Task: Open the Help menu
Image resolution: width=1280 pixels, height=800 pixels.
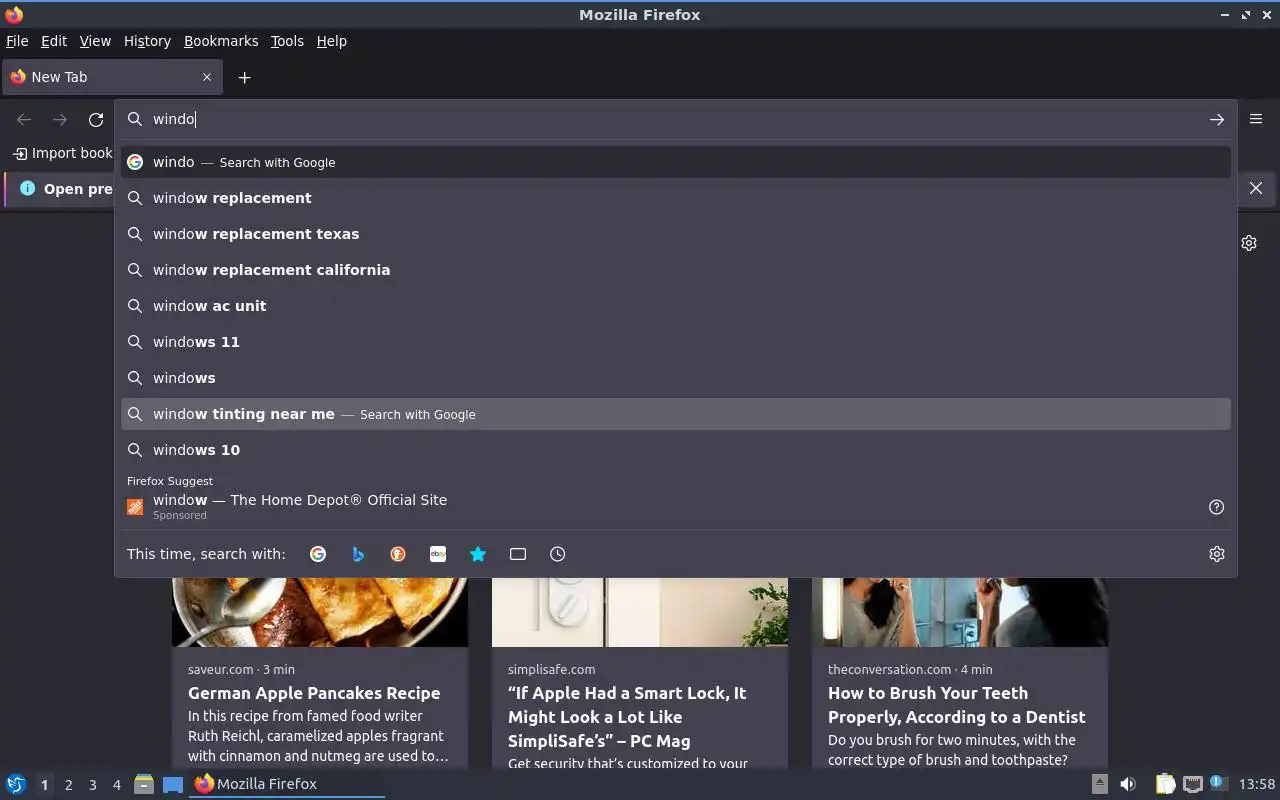Action: [x=331, y=41]
